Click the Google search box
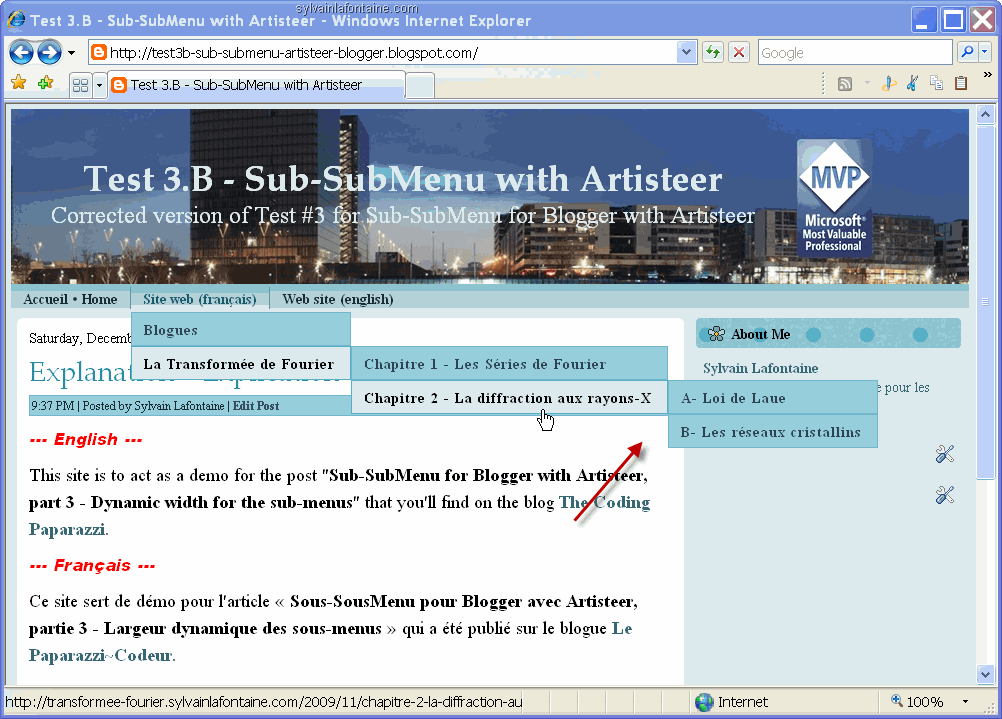Image resolution: width=1002 pixels, height=719 pixels. click(x=855, y=52)
